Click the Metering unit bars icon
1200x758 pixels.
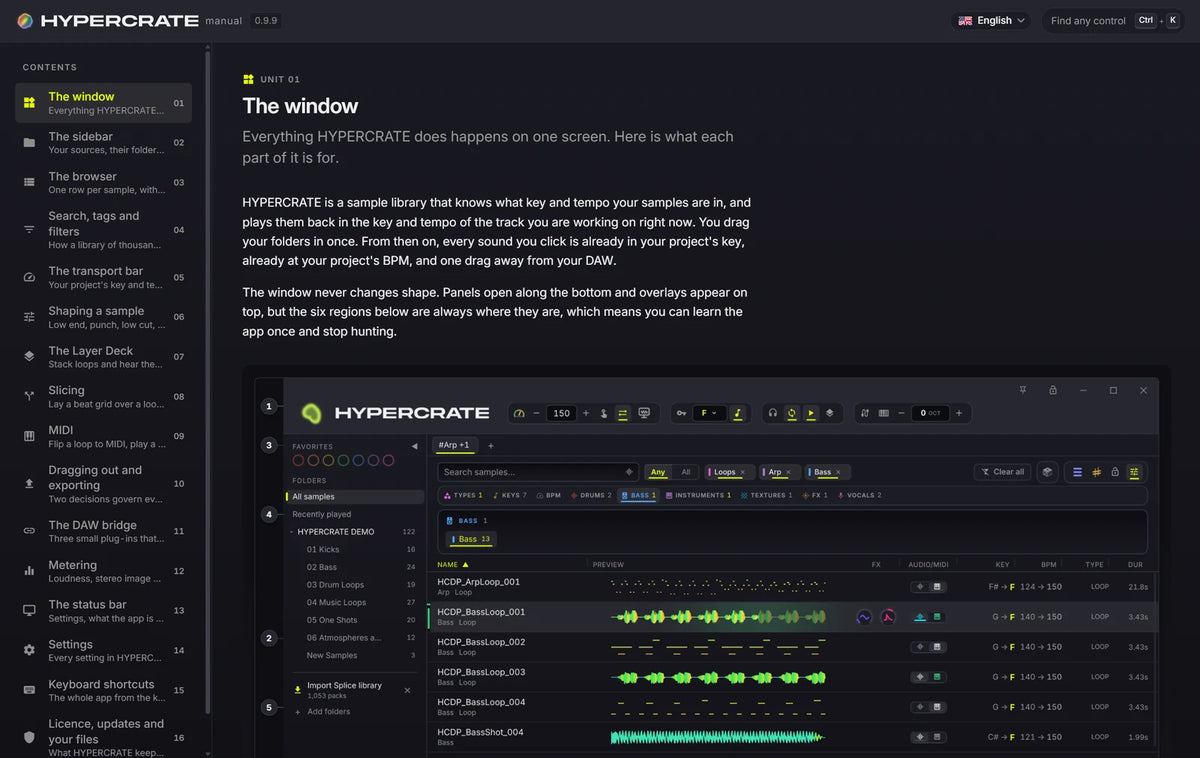29,571
